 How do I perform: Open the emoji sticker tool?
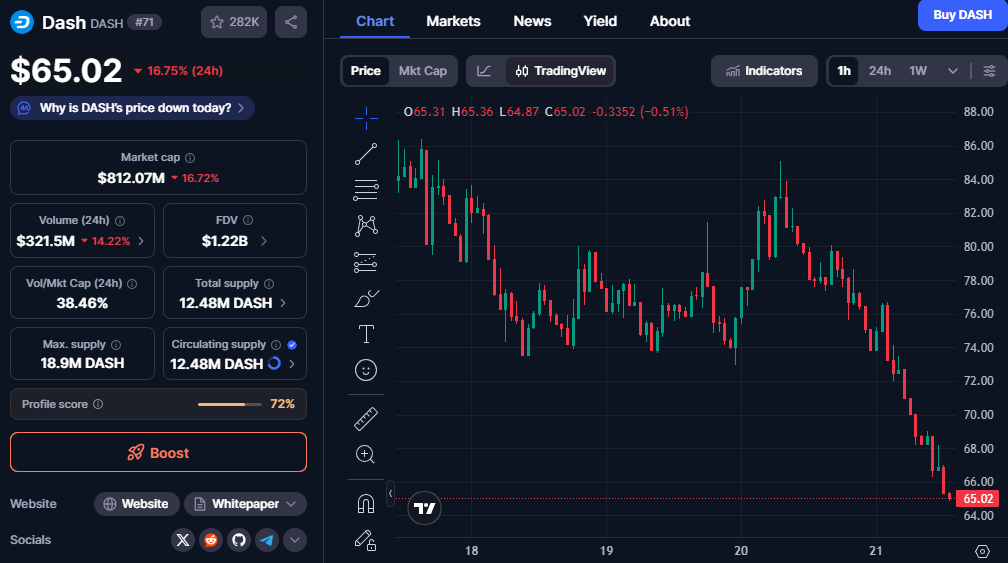[366, 370]
